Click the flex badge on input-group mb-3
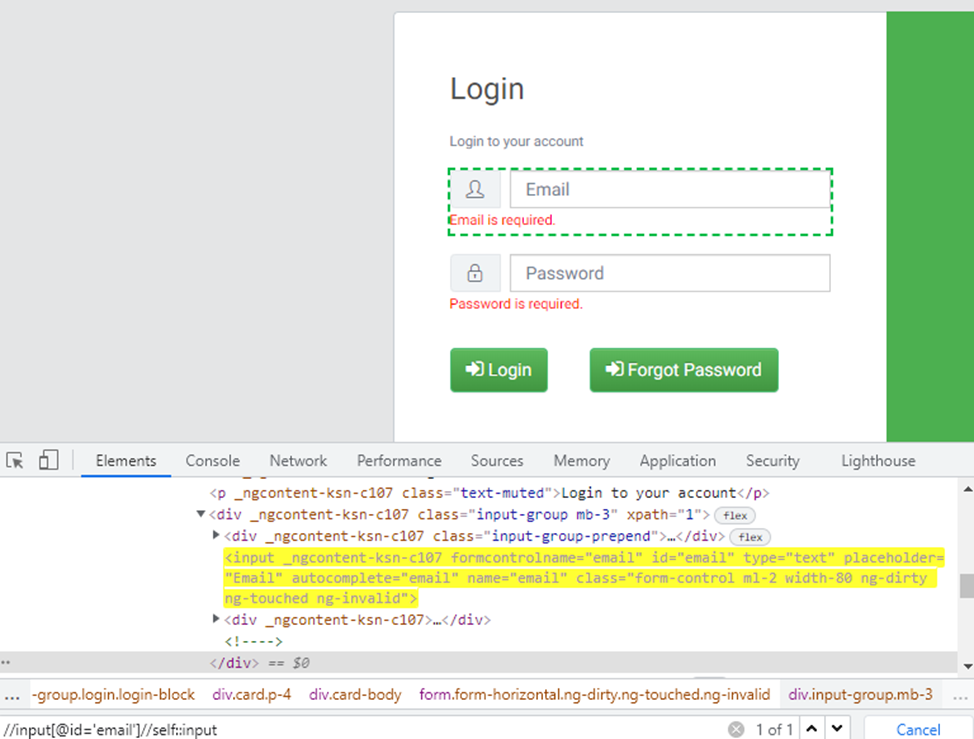 735,515
